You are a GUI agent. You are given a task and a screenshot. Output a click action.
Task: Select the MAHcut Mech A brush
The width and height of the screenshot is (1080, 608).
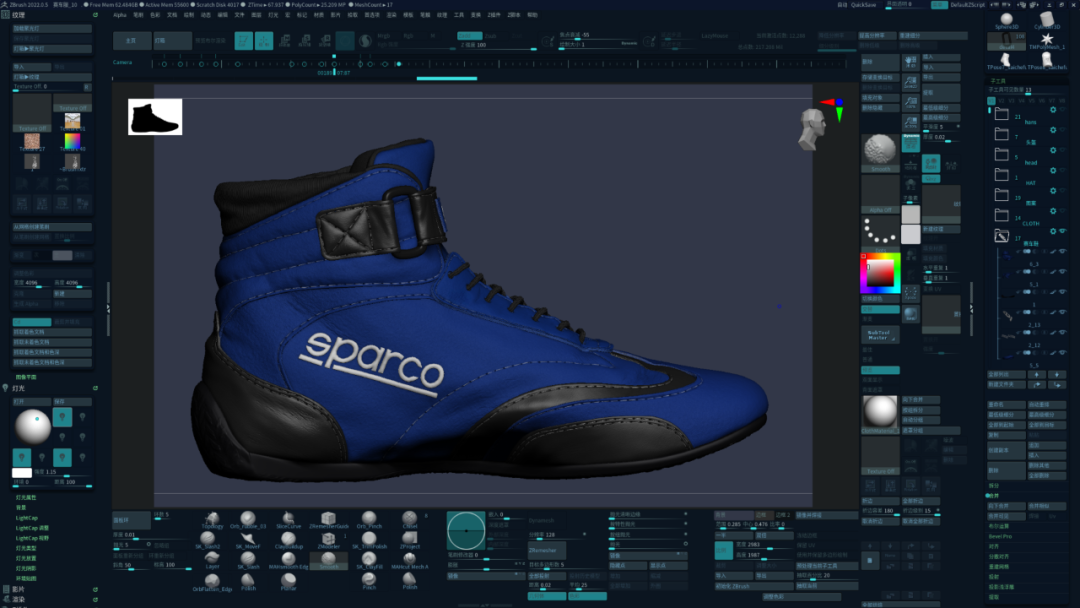click(x=410, y=560)
